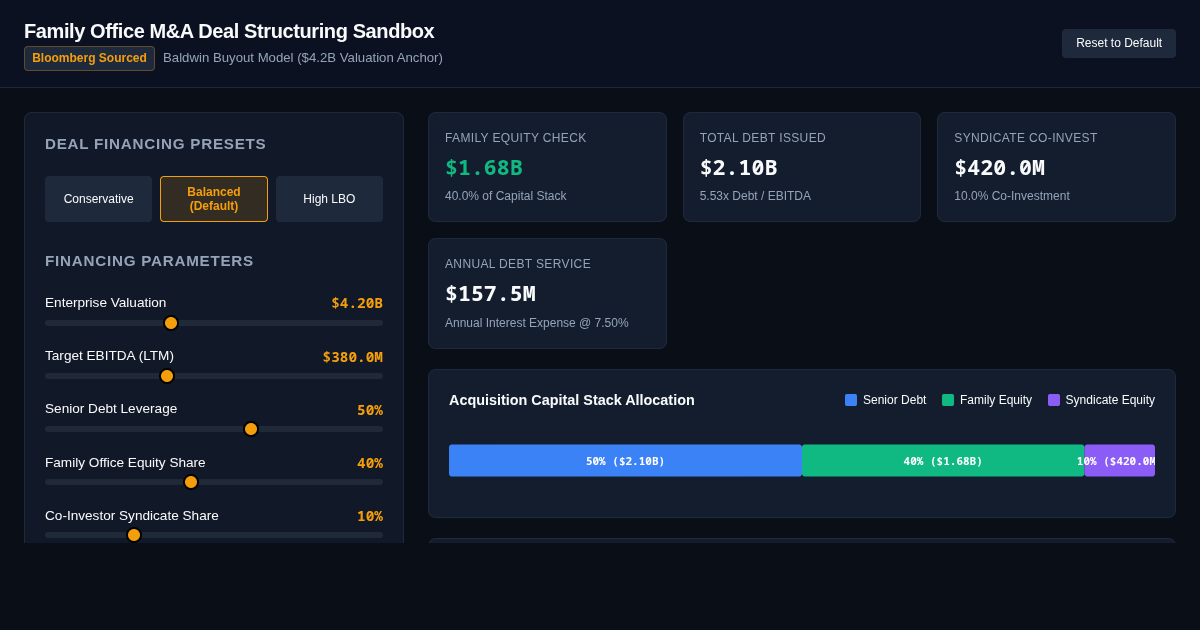Click the green 40% ($1.68B) bar segment
1200x630 pixels.
point(943,461)
